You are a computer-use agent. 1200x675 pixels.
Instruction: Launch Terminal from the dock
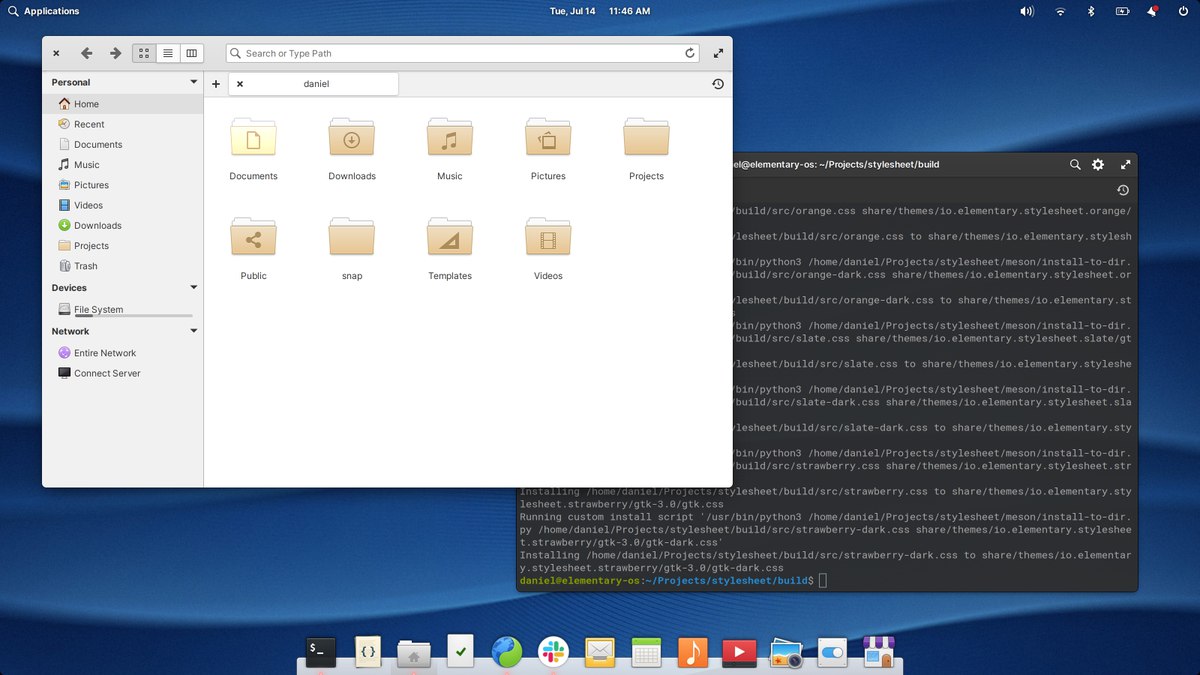pos(321,651)
